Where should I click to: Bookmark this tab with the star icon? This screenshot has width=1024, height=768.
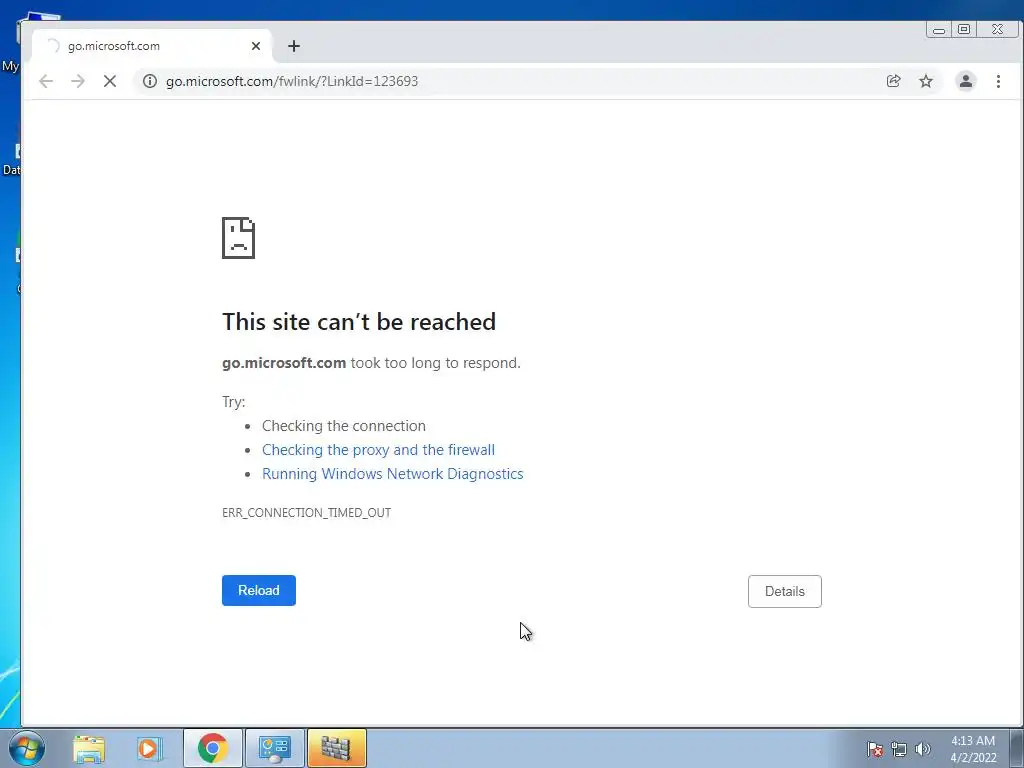click(x=926, y=81)
